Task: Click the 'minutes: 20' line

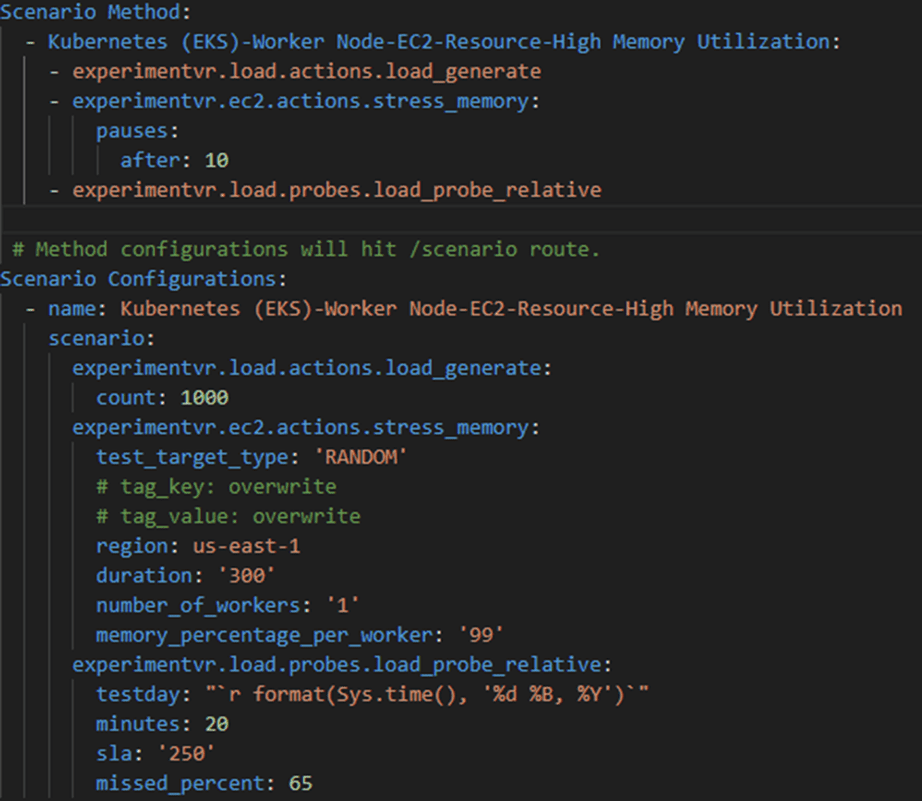Action: tap(162, 725)
